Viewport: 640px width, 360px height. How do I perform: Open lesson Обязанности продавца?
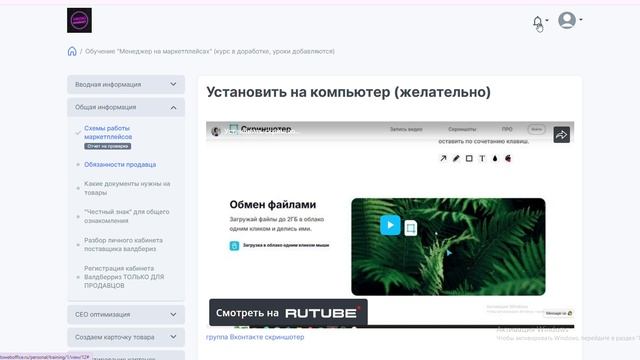click(120, 164)
